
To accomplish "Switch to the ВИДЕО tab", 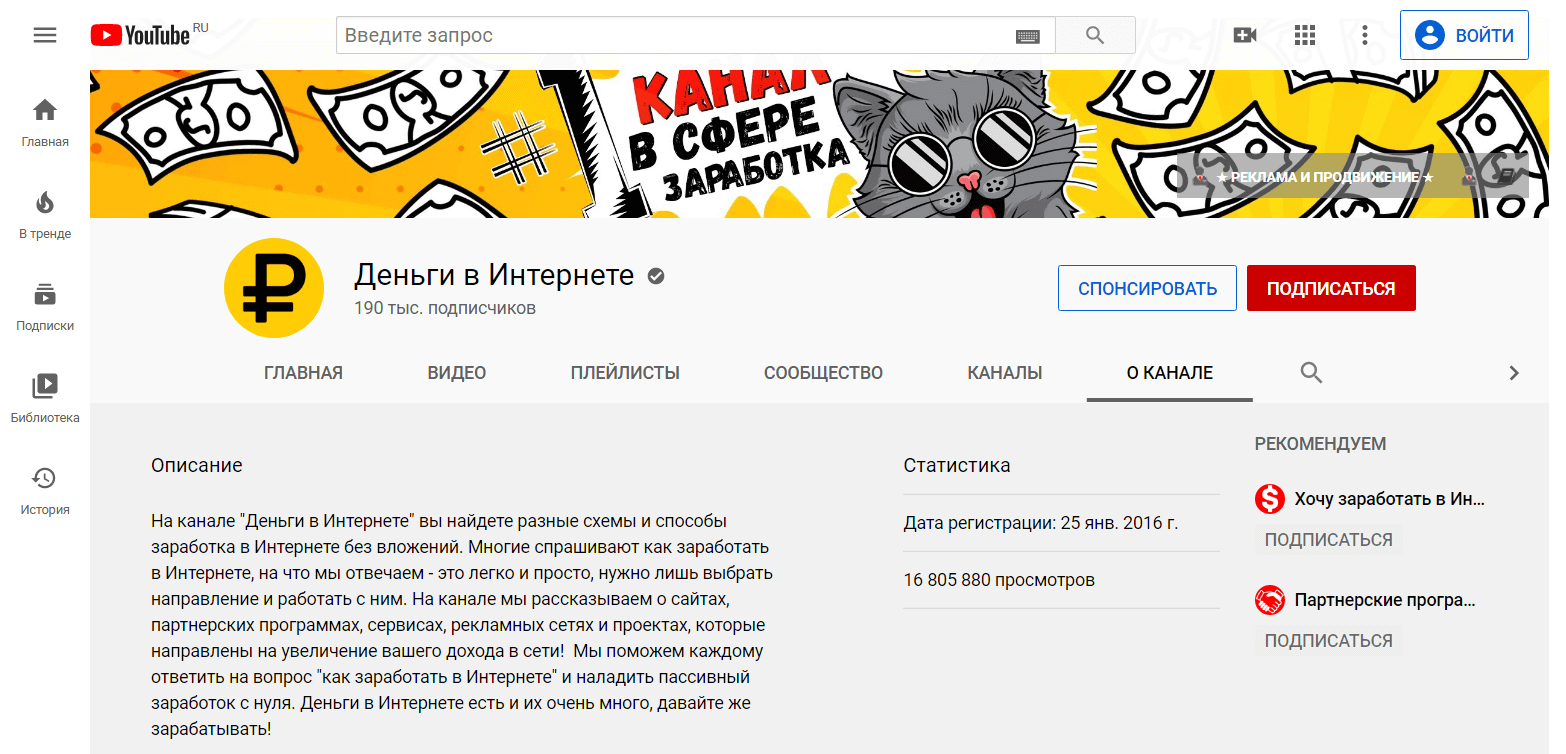I will pos(457,373).
